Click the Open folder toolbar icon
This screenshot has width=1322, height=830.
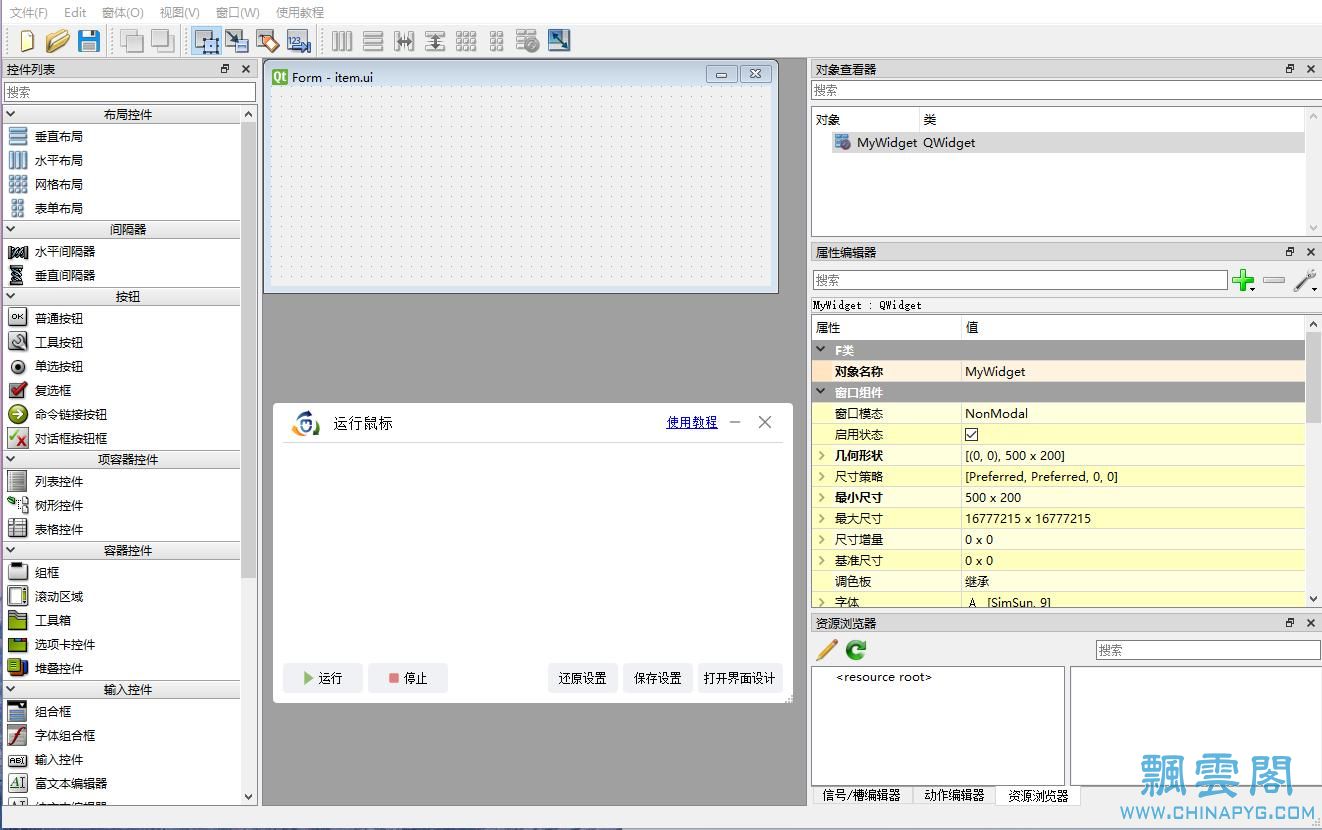(57, 41)
